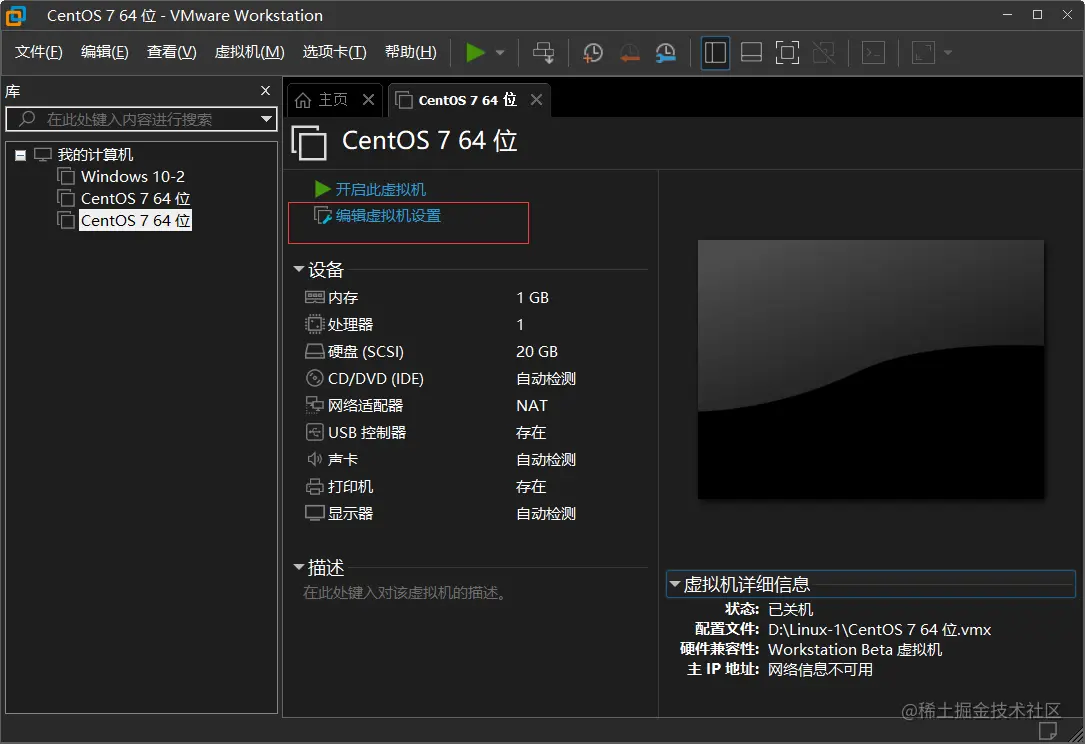Screen dimensions: 1085x744
Task: Click the CD/DVD (IDE) device row
Action: (443, 379)
